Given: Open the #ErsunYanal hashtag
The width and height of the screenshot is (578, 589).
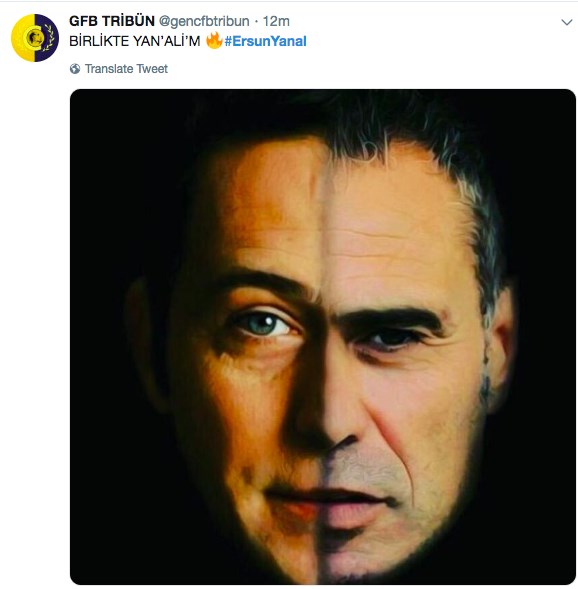Looking at the screenshot, I should (266, 41).
